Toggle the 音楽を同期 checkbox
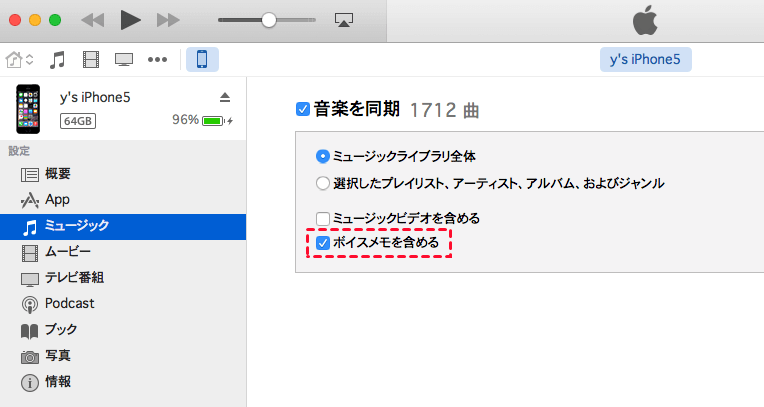The height and width of the screenshot is (407, 764). click(303, 109)
